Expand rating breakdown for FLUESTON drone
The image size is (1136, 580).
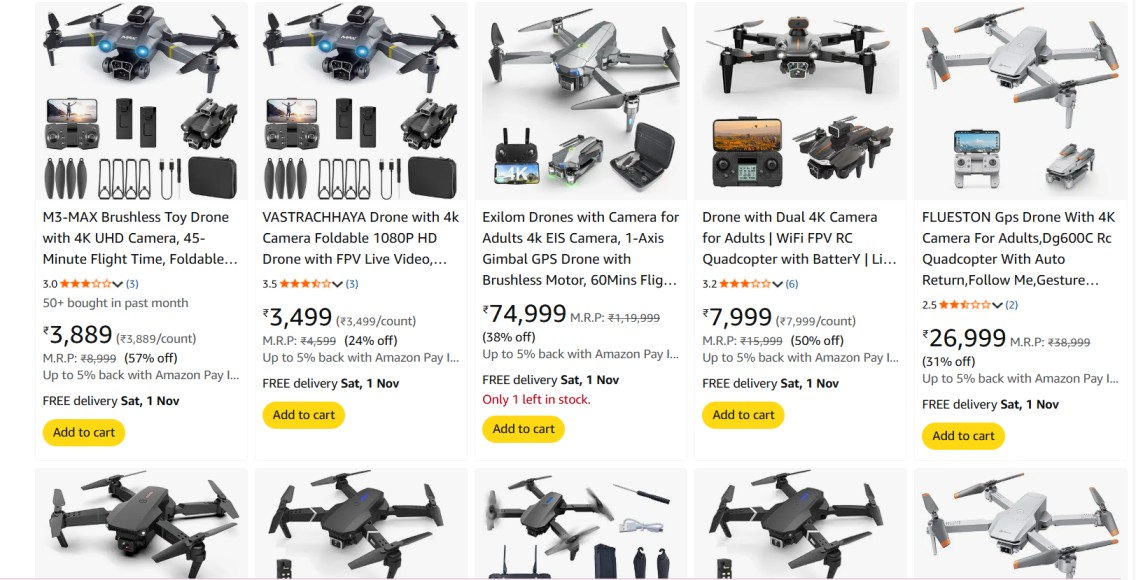(998, 306)
